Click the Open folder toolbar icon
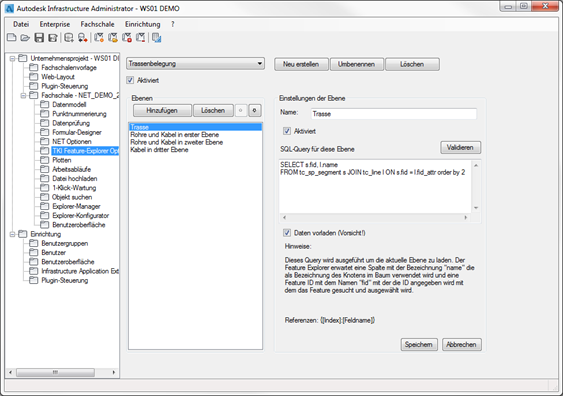 pyautogui.click(x=25, y=37)
